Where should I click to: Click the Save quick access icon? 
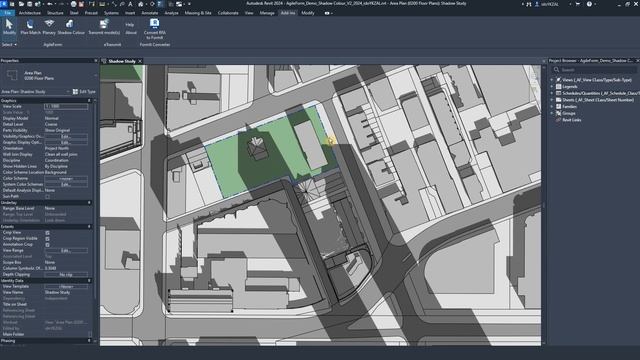click(29, 4)
